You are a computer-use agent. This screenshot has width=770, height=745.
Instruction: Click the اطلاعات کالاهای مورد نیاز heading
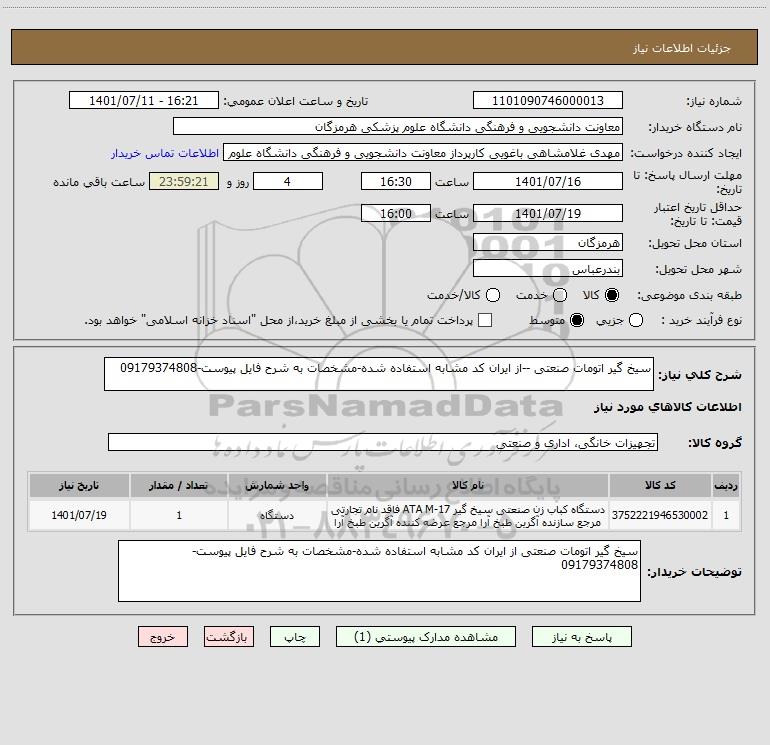pyautogui.click(x=667, y=407)
